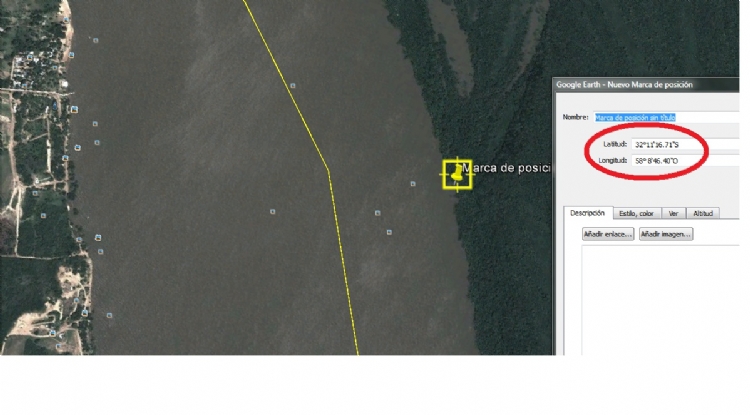Click the Nombre text field

(x=667, y=117)
